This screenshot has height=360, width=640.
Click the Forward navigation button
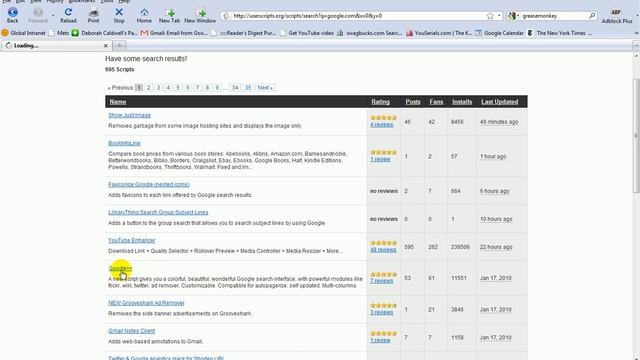click(38, 15)
